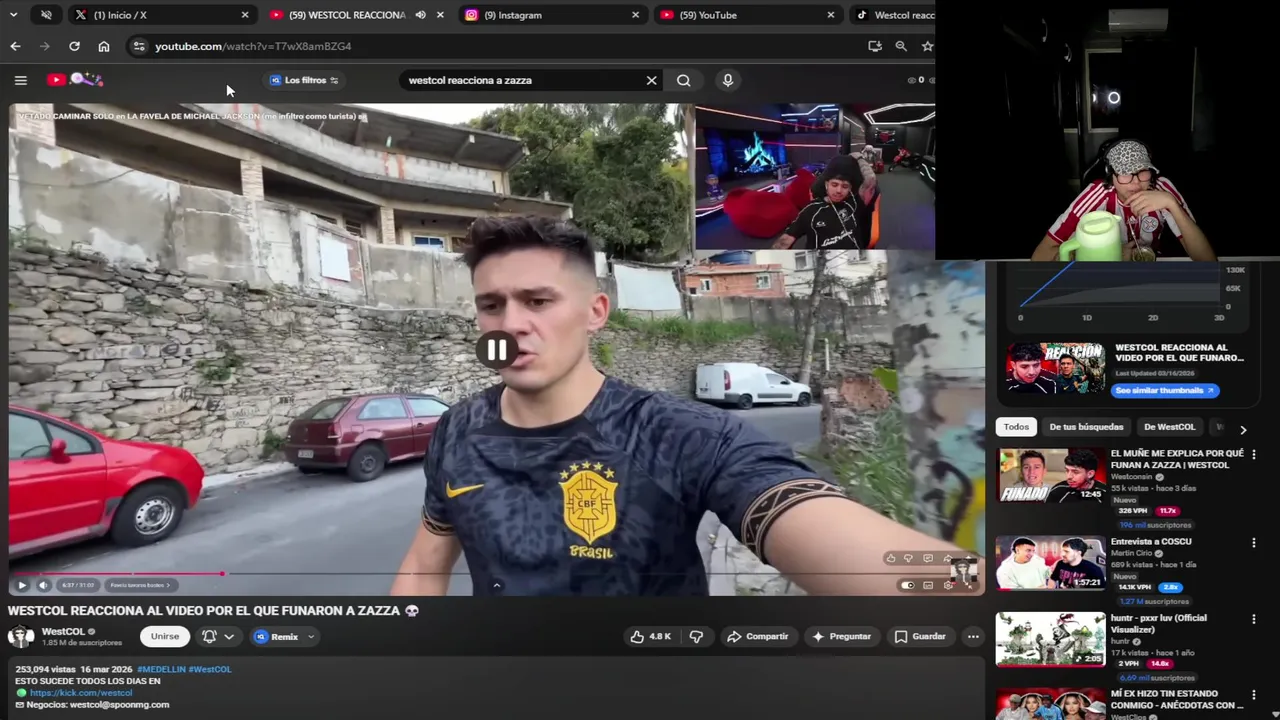Open options for huntr pxxr luv video
The height and width of the screenshot is (720, 1280).
pyautogui.click(x=1253, y=620)
